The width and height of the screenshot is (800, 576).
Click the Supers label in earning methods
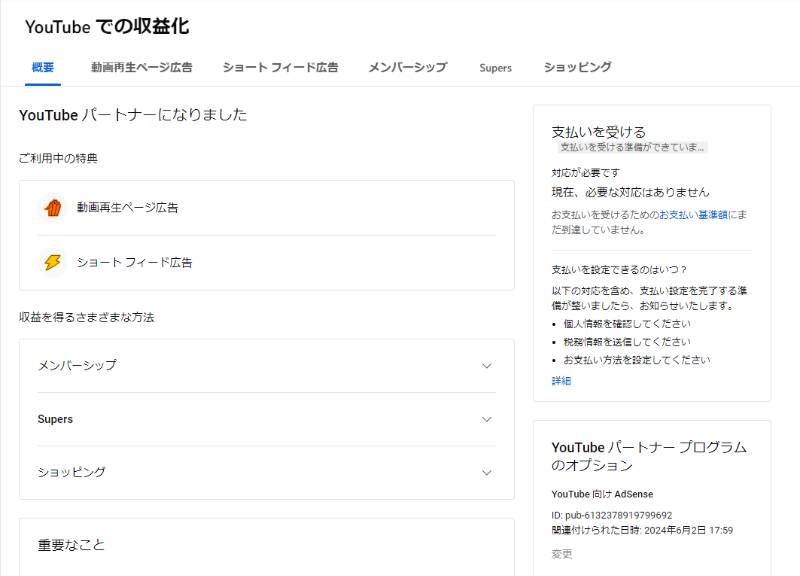coord(55,419)
